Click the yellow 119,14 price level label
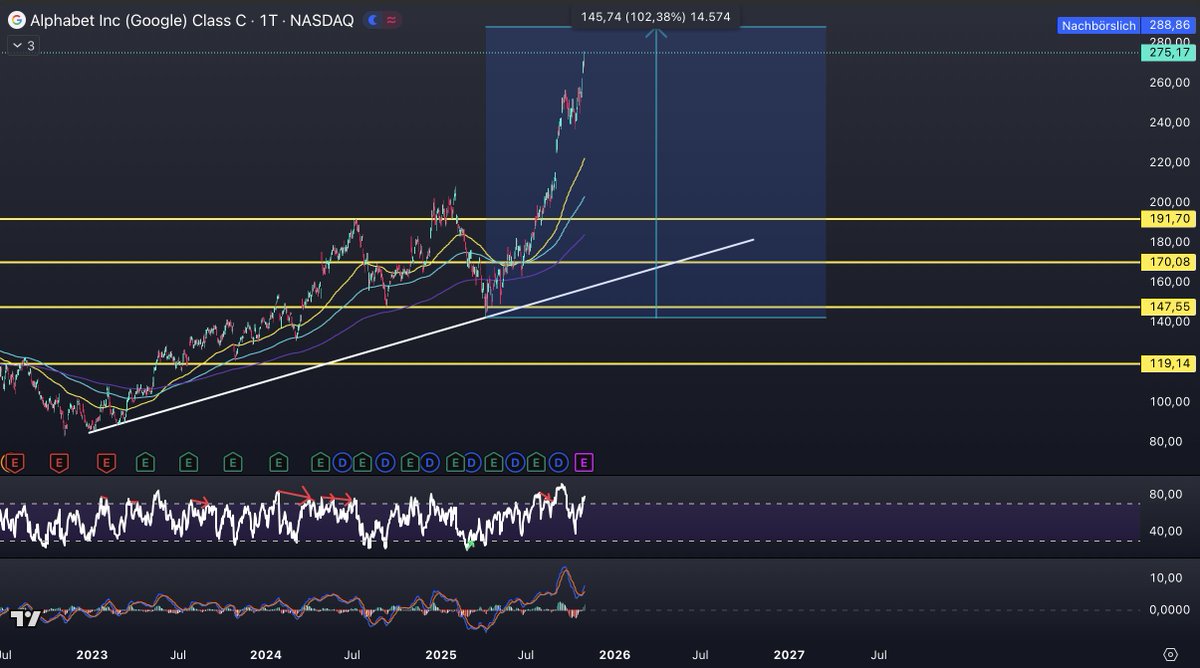 [1168, 364]
